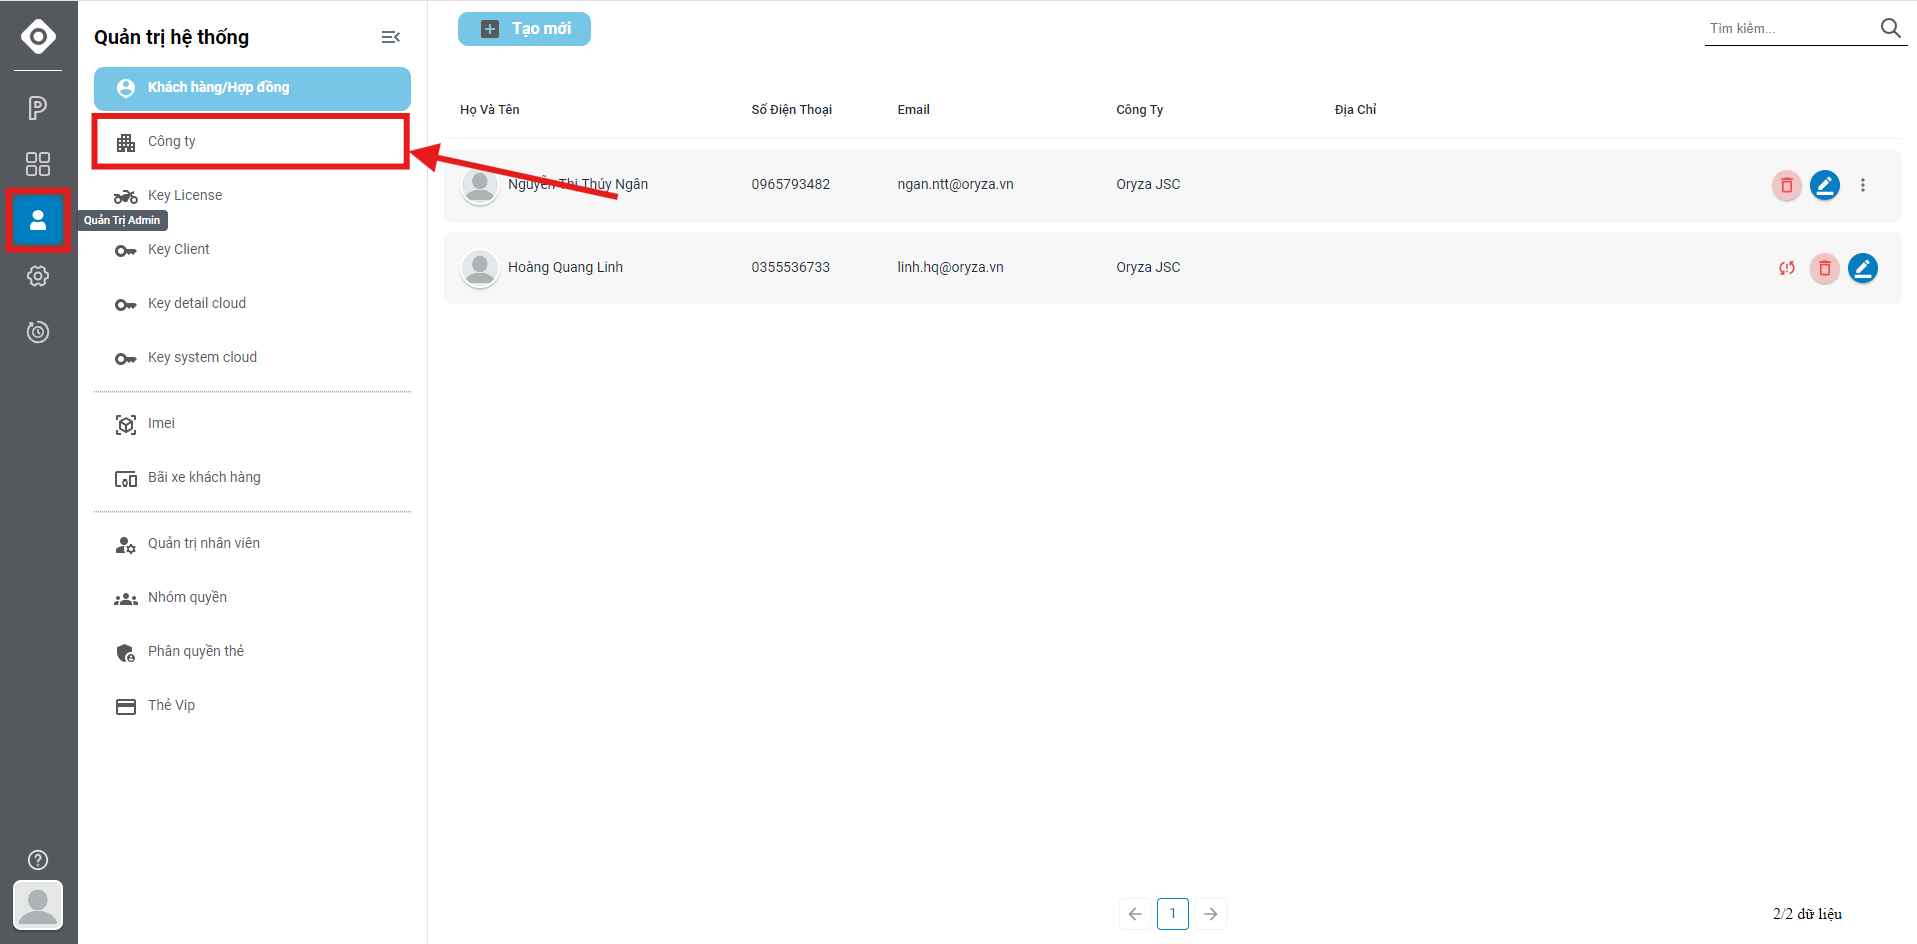Select the Quản Trị Admin user icon
Screen dimensions: 1917x944
pos(38,220)
